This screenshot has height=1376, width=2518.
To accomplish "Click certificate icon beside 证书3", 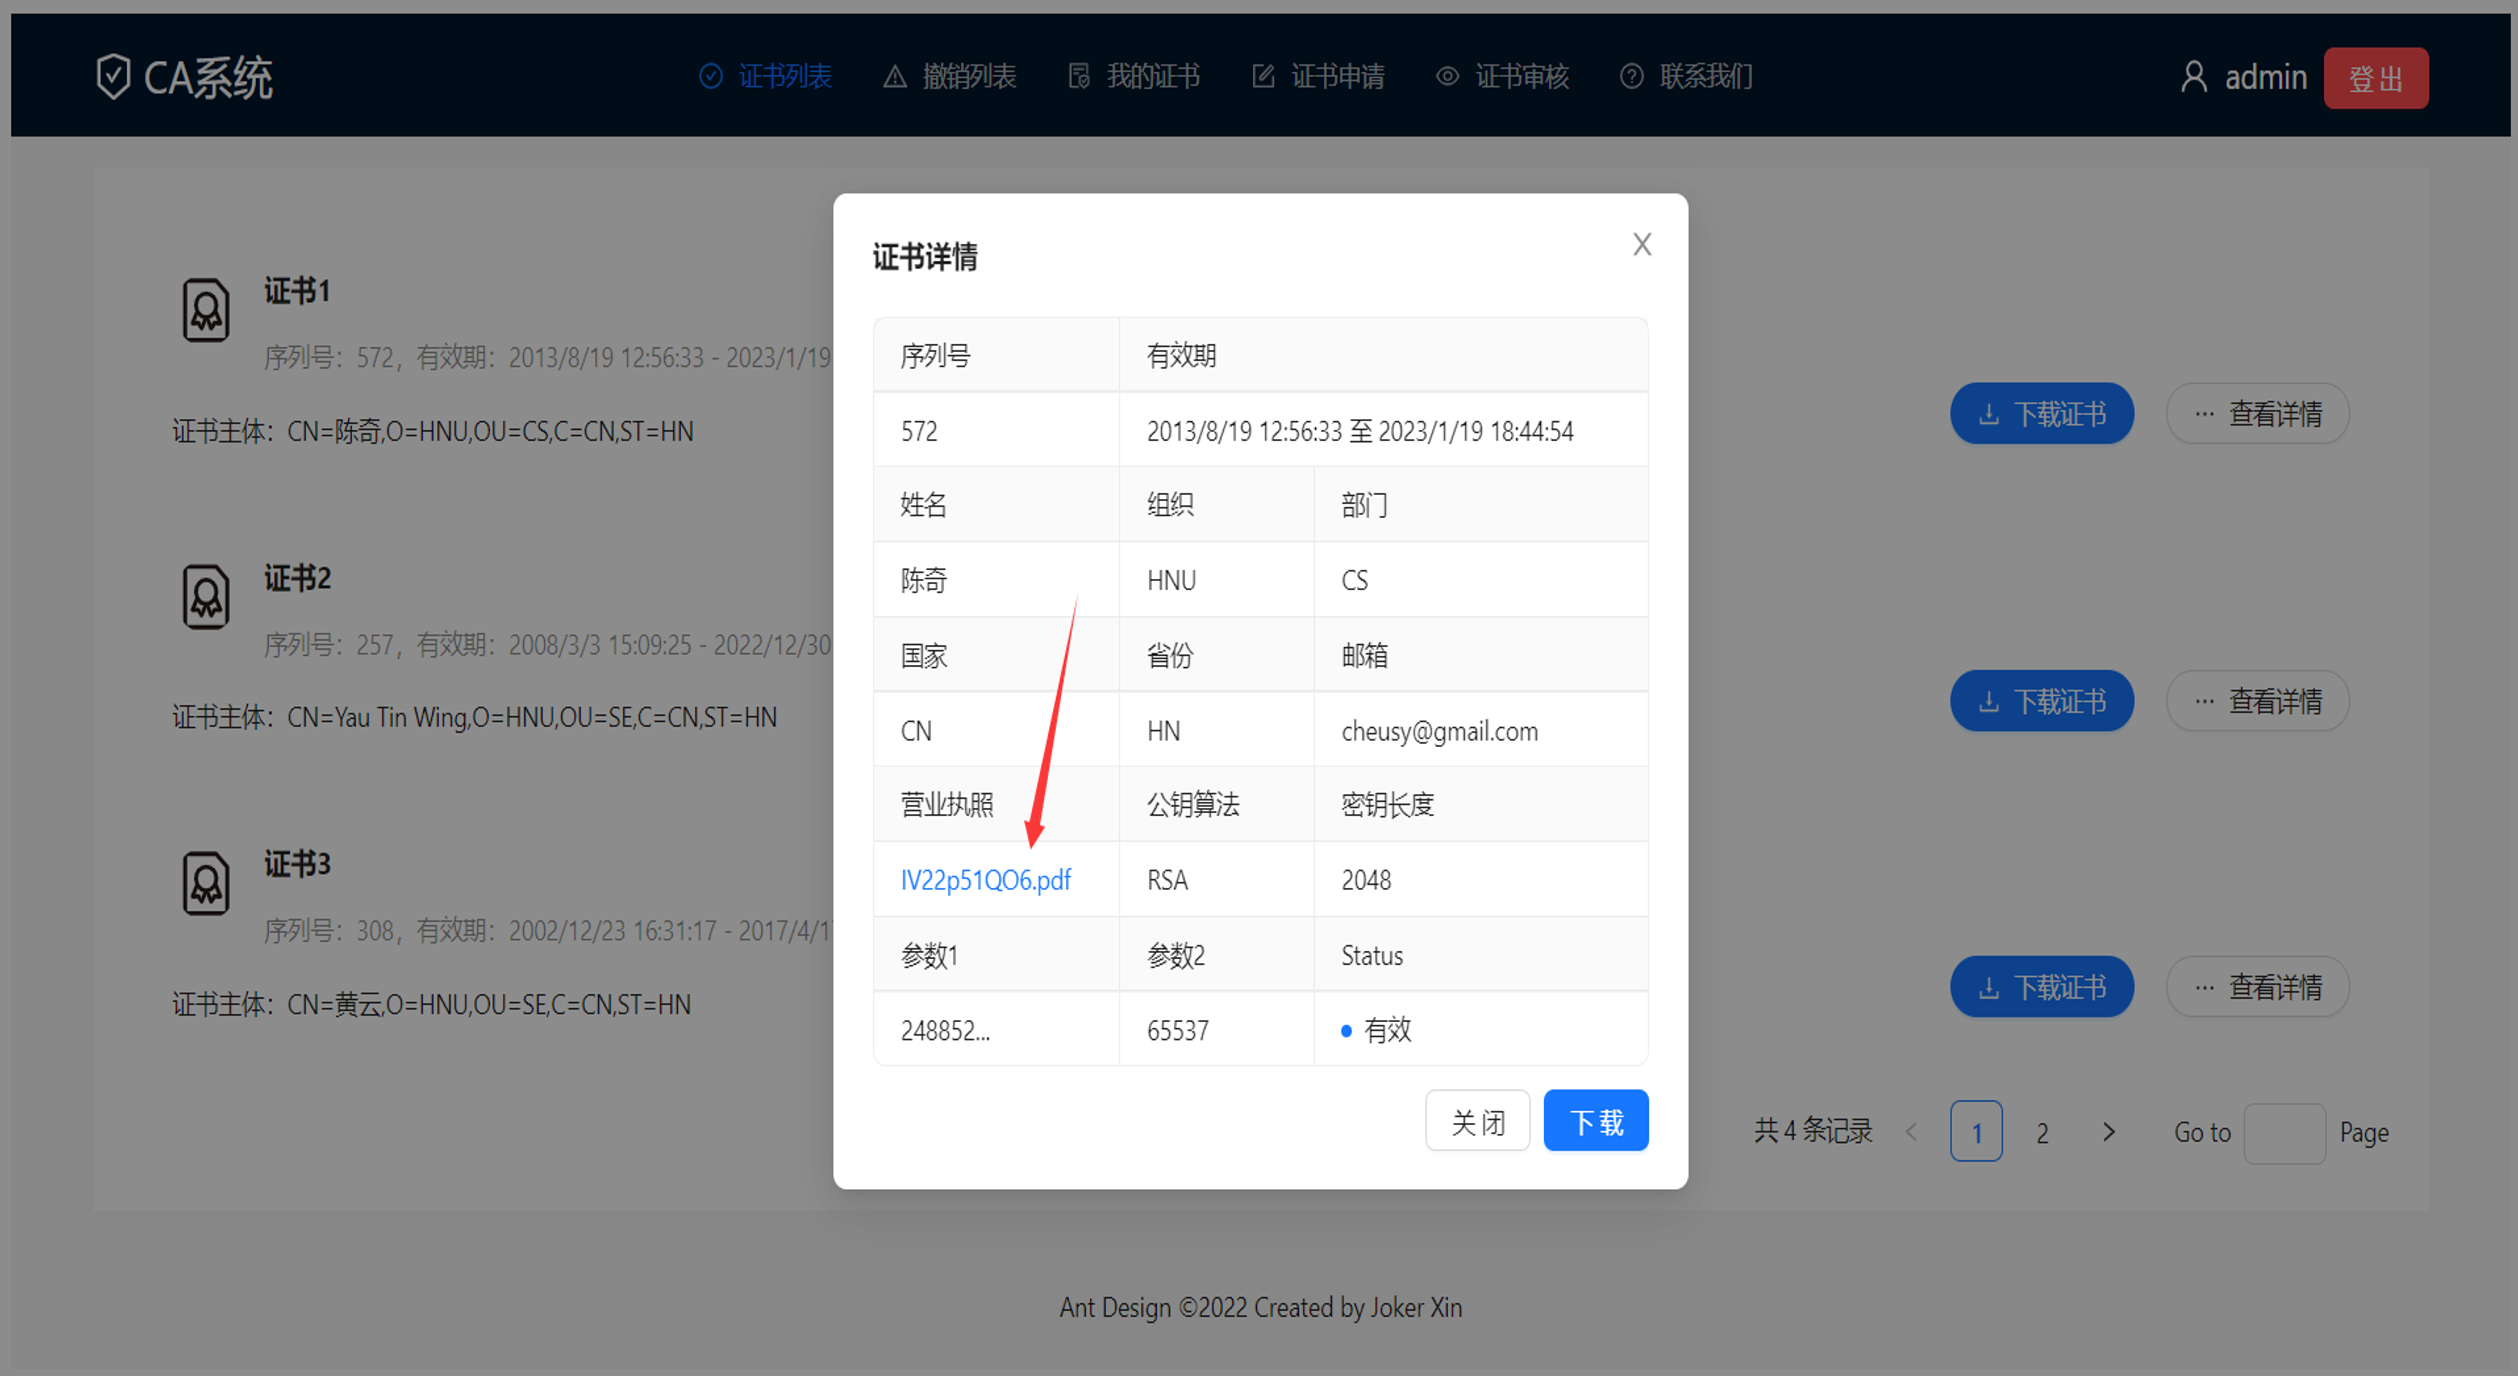I will (206, 883).
